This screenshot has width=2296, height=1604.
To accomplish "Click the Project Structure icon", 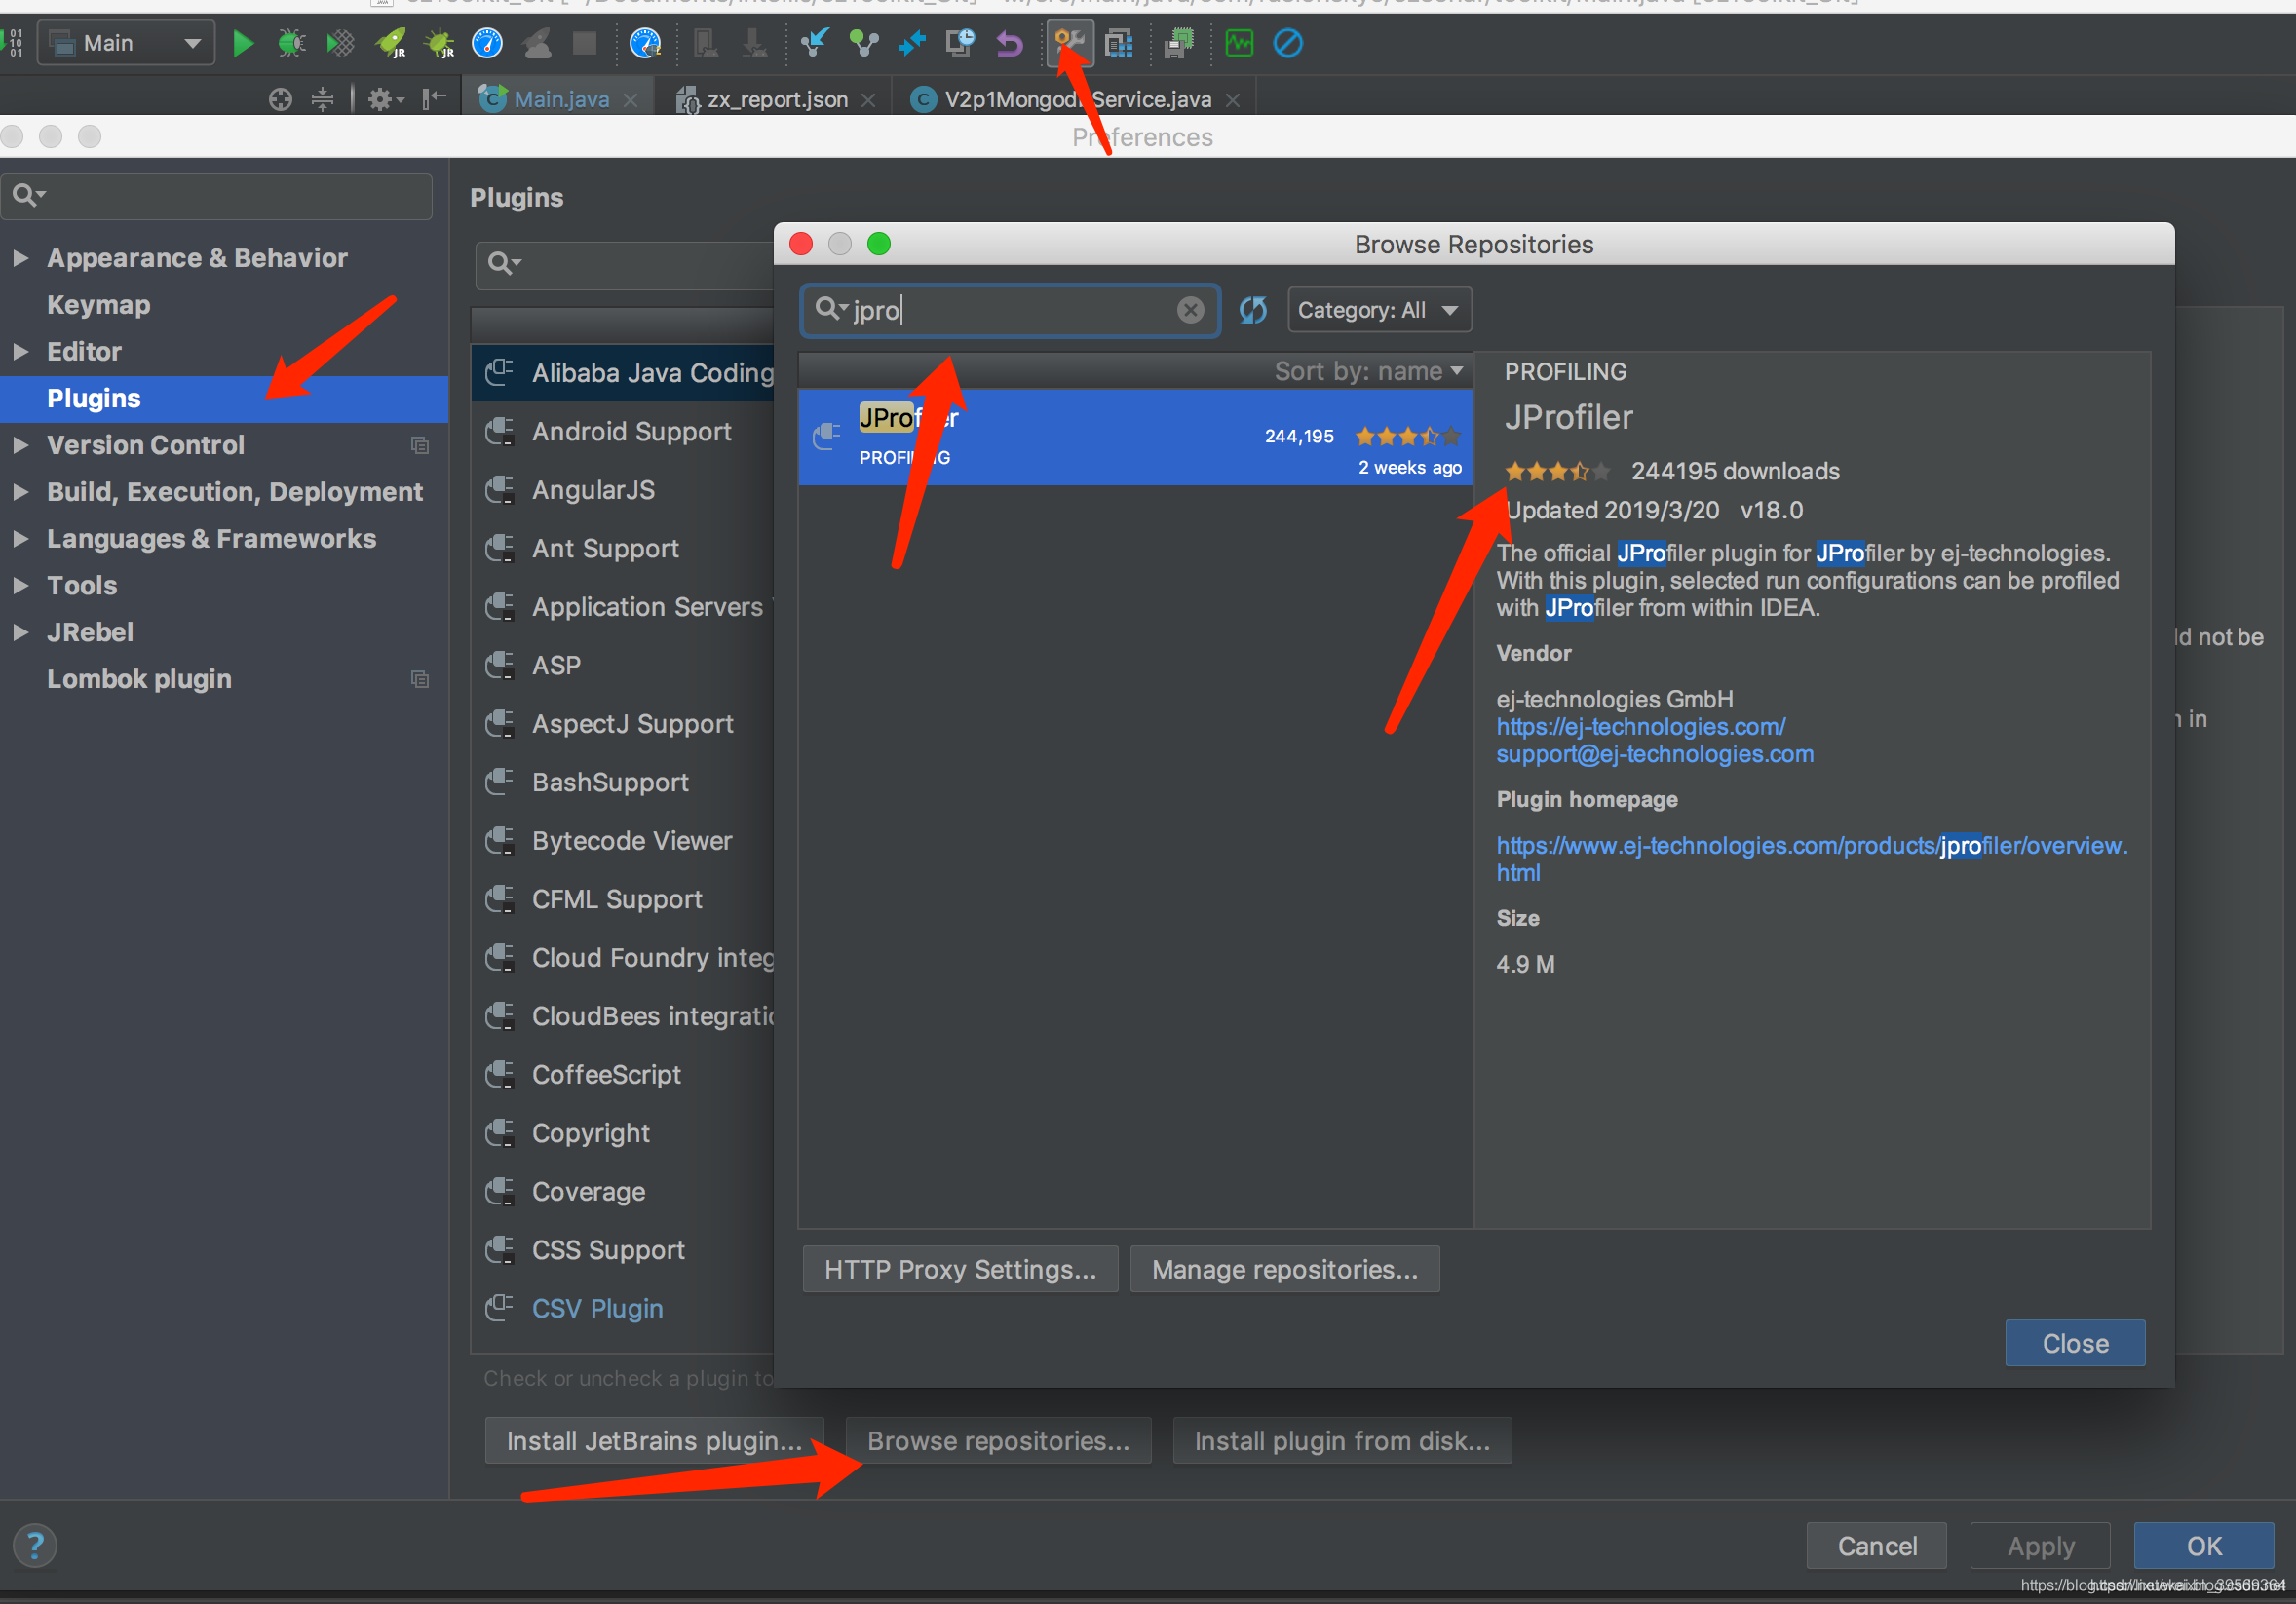I will pyautogui.click(x=1119, y=43).
